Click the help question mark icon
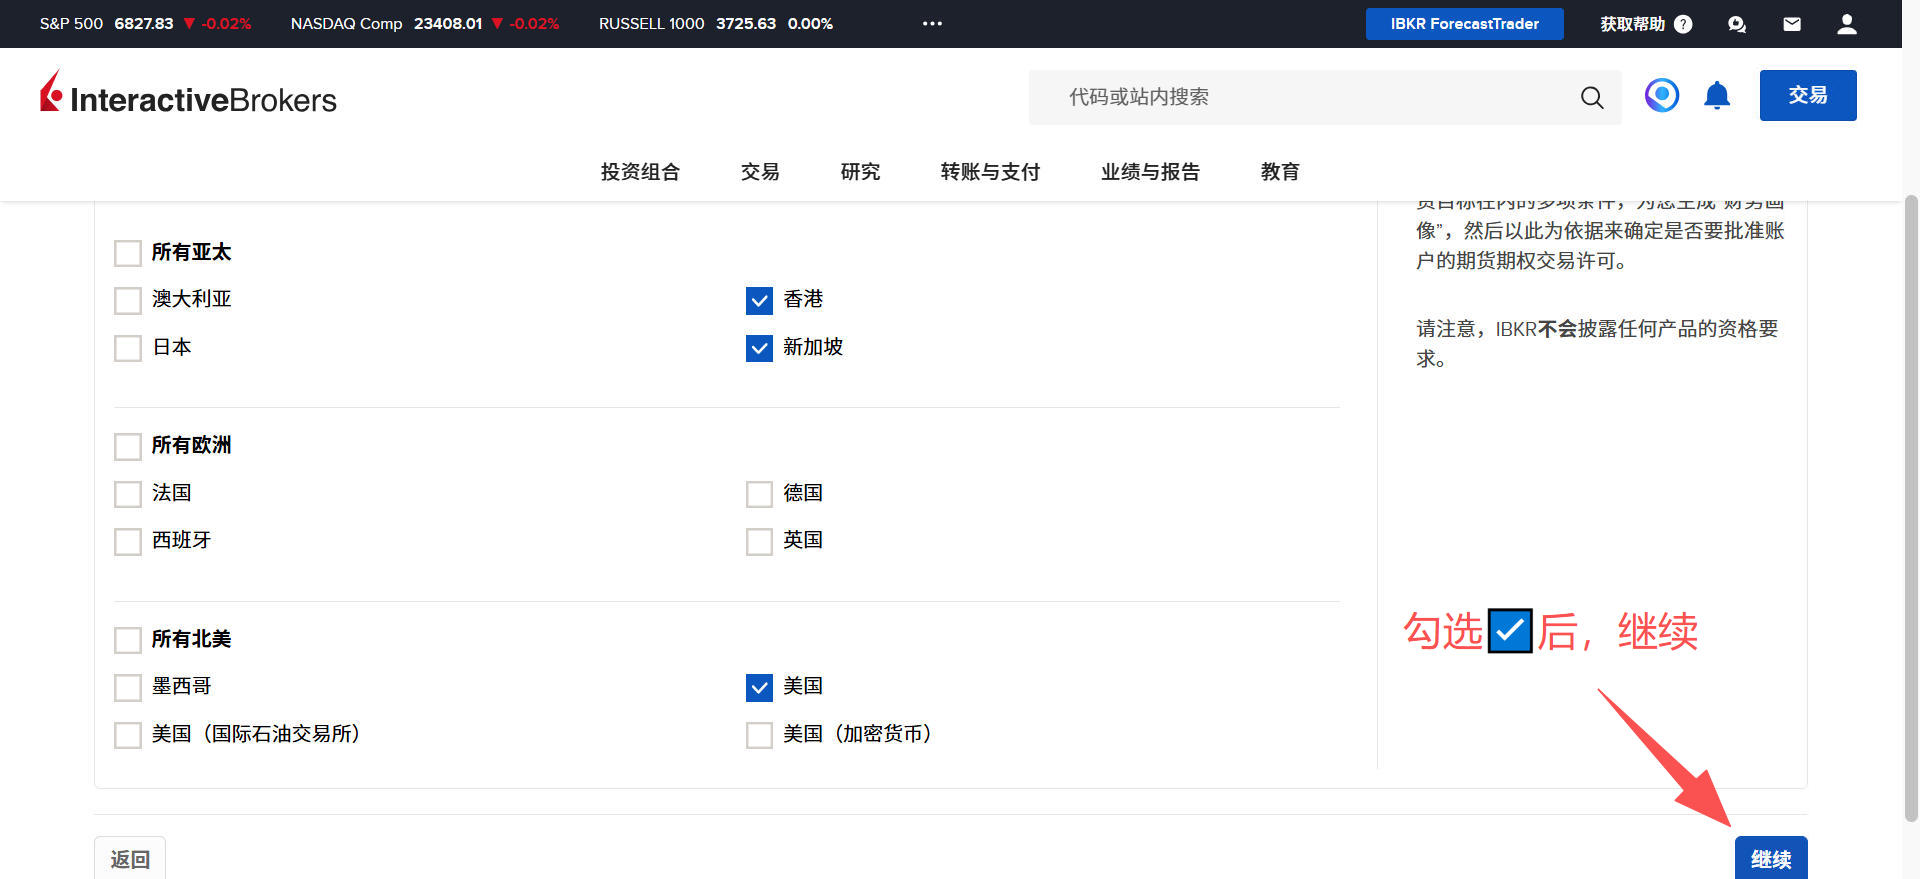The image size is (1920, 879). tap(1683, 24)
